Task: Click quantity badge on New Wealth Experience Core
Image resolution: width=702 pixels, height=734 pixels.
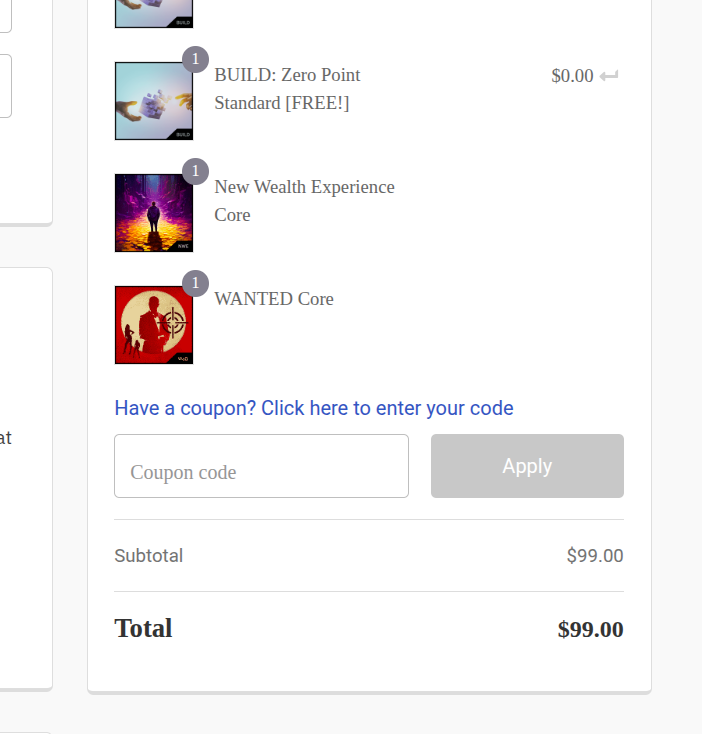Action: click(x=196, y=171)
